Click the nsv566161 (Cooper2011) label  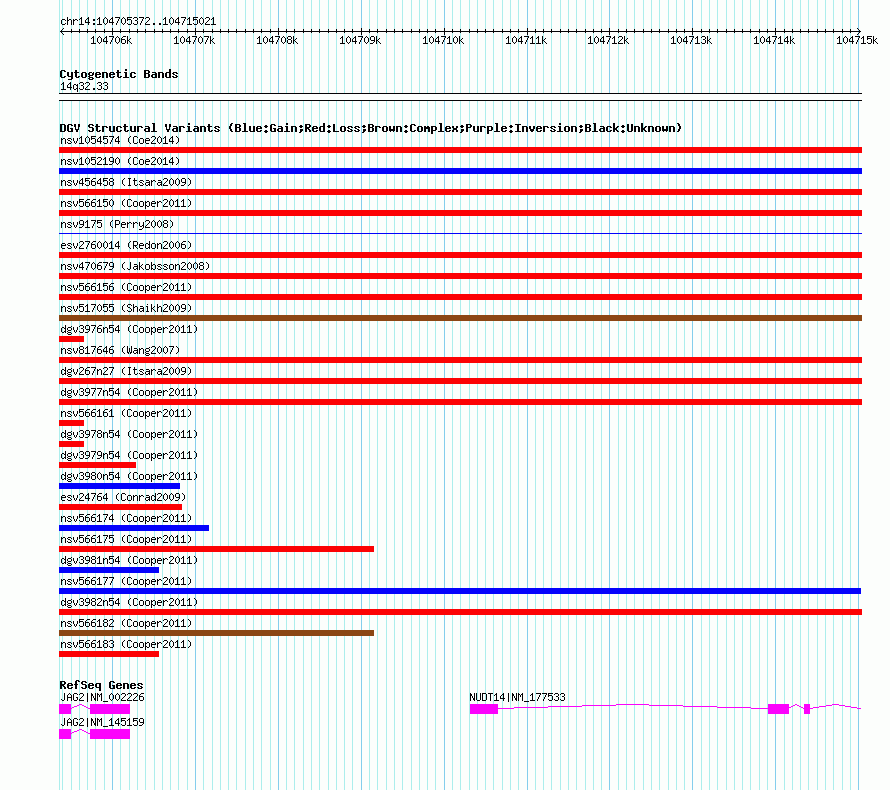[x=126, y=413]
